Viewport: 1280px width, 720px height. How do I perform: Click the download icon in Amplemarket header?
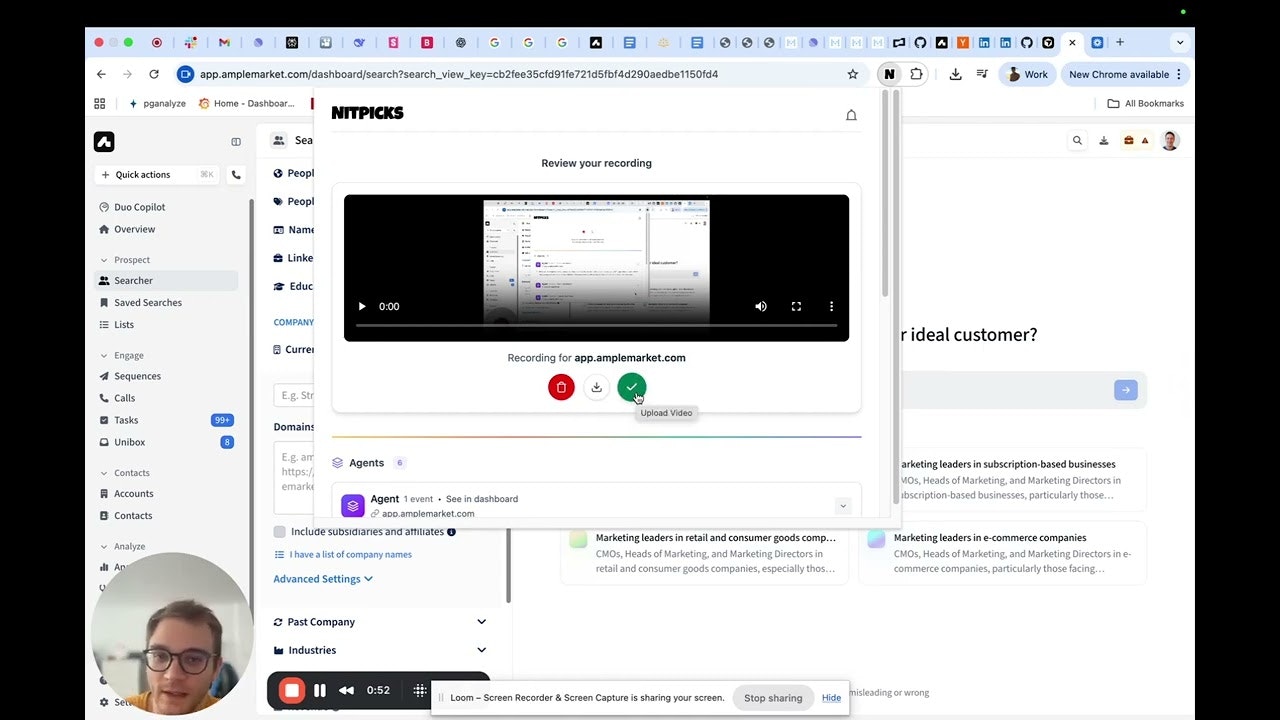click(1103, 141)
